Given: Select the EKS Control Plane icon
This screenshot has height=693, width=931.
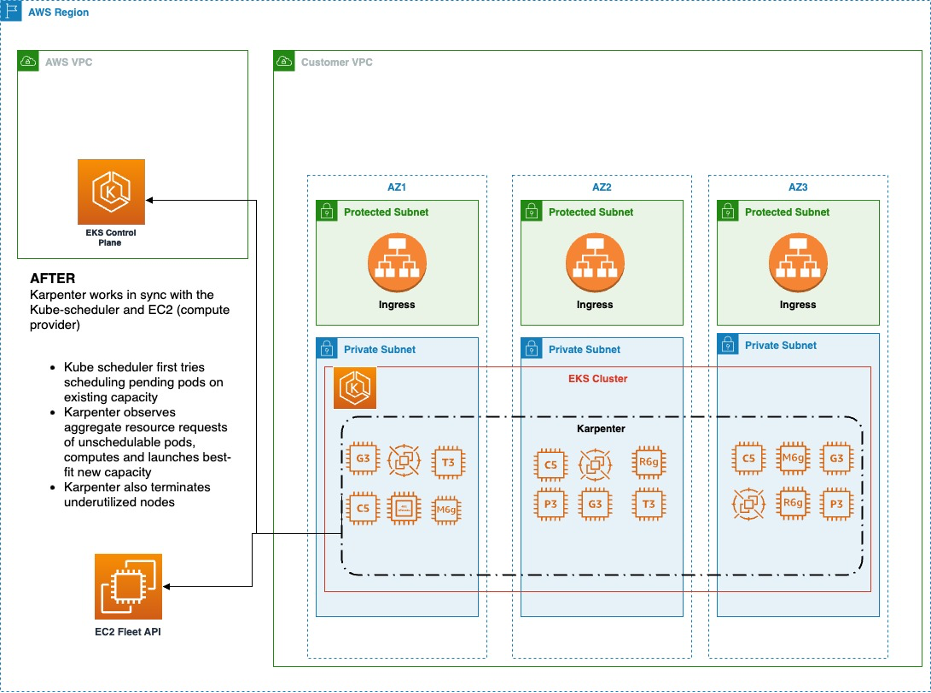Looking at the screenshot, I should (x=111, y=190).
